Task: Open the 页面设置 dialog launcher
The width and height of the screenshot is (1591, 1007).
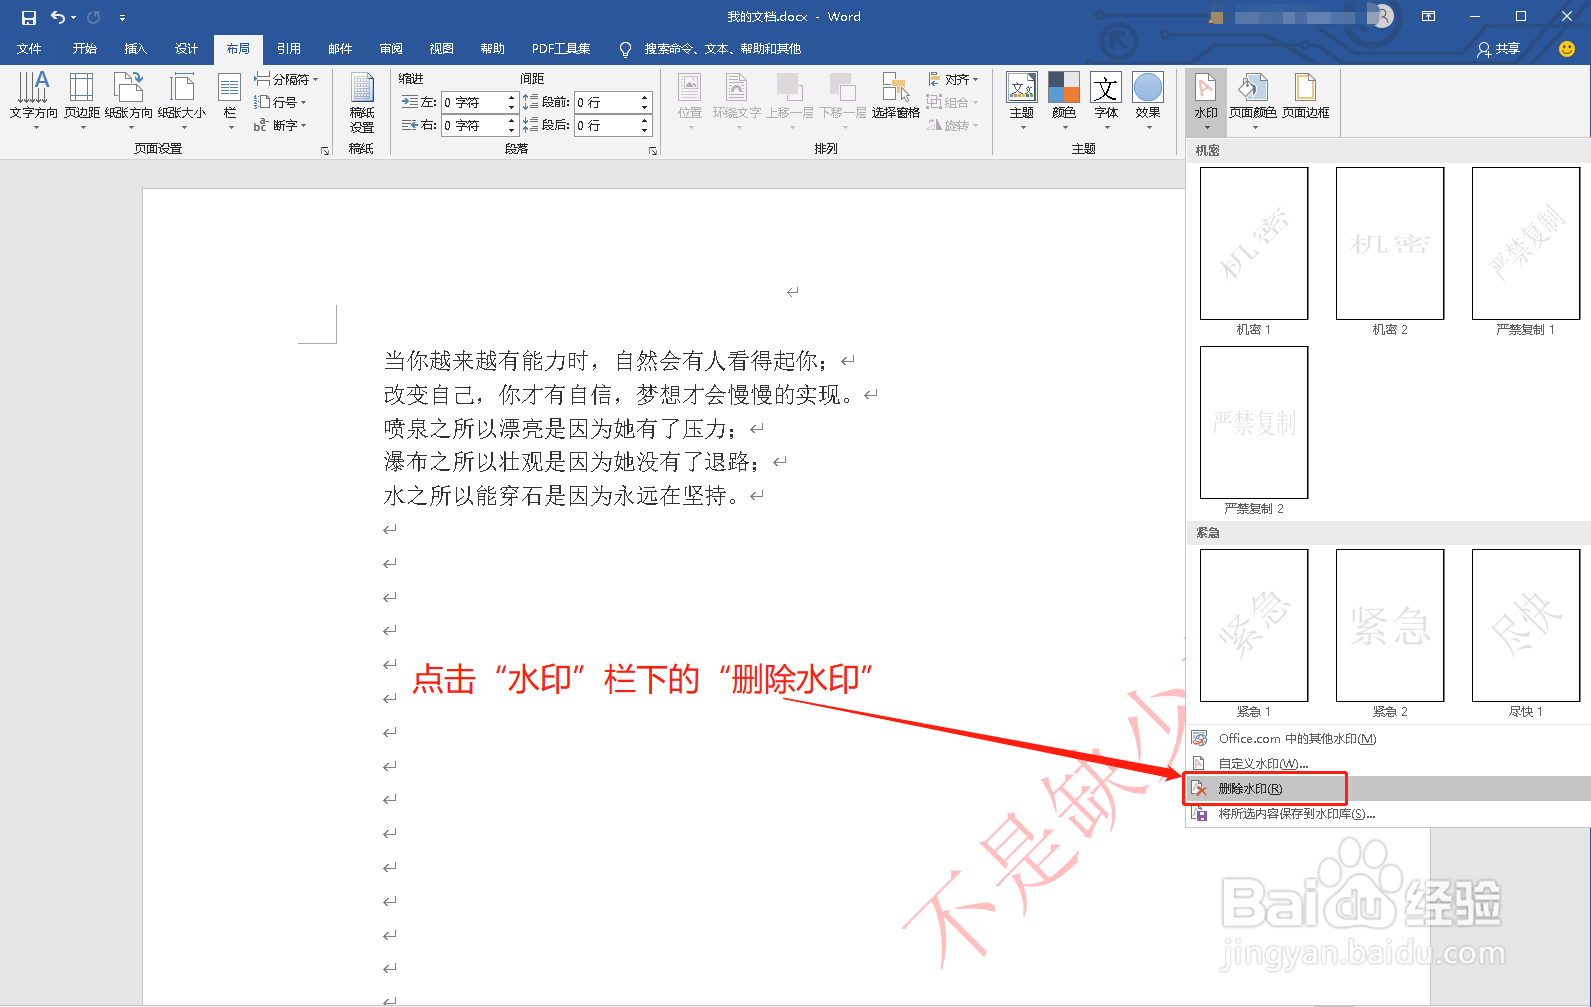Action: tap(325, 151)
